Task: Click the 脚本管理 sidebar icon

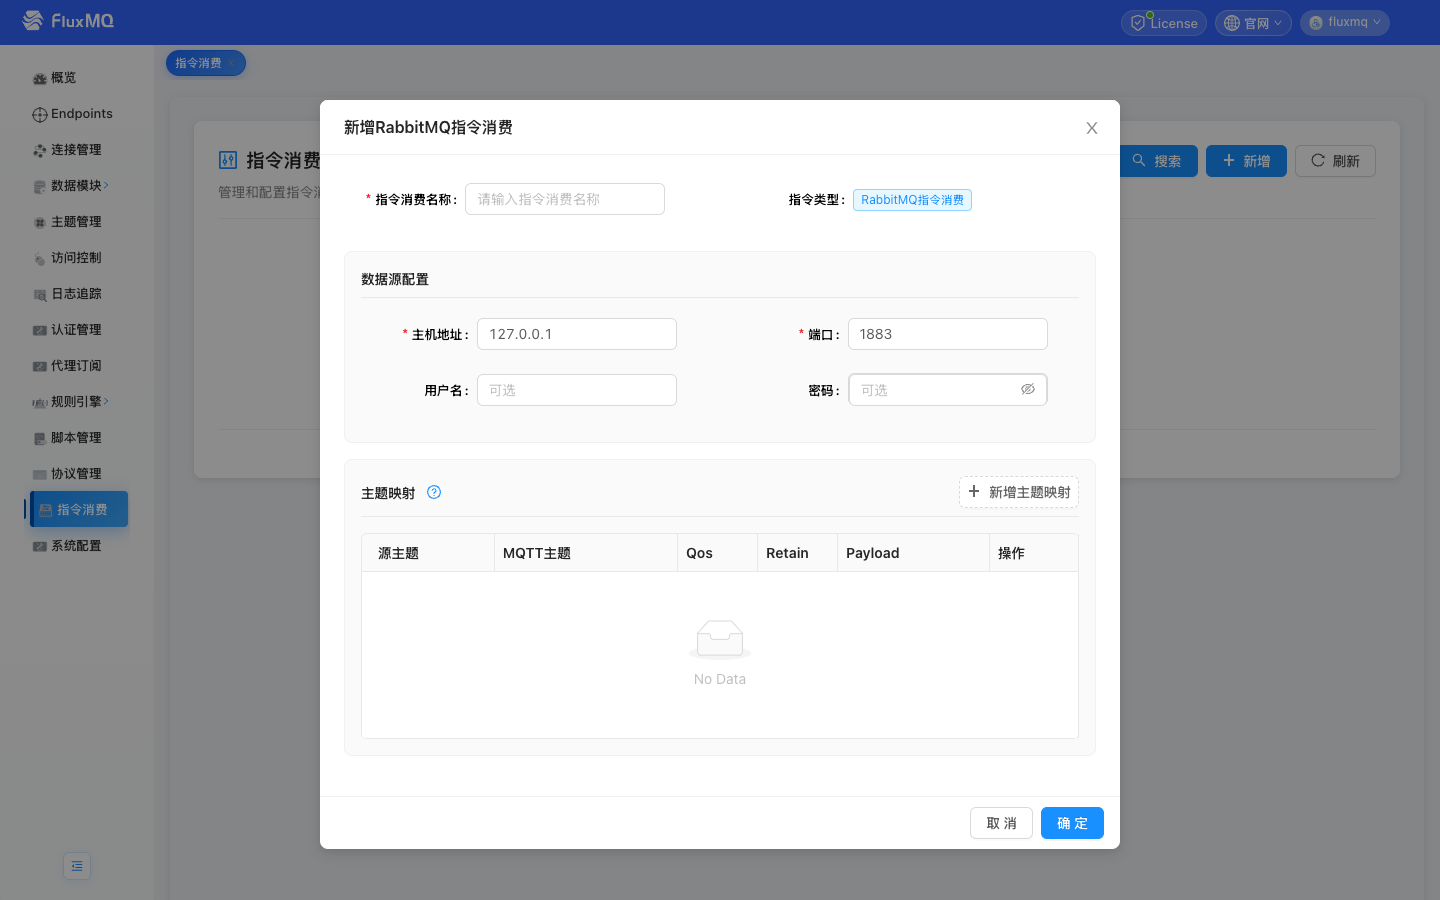Action: 40,438
